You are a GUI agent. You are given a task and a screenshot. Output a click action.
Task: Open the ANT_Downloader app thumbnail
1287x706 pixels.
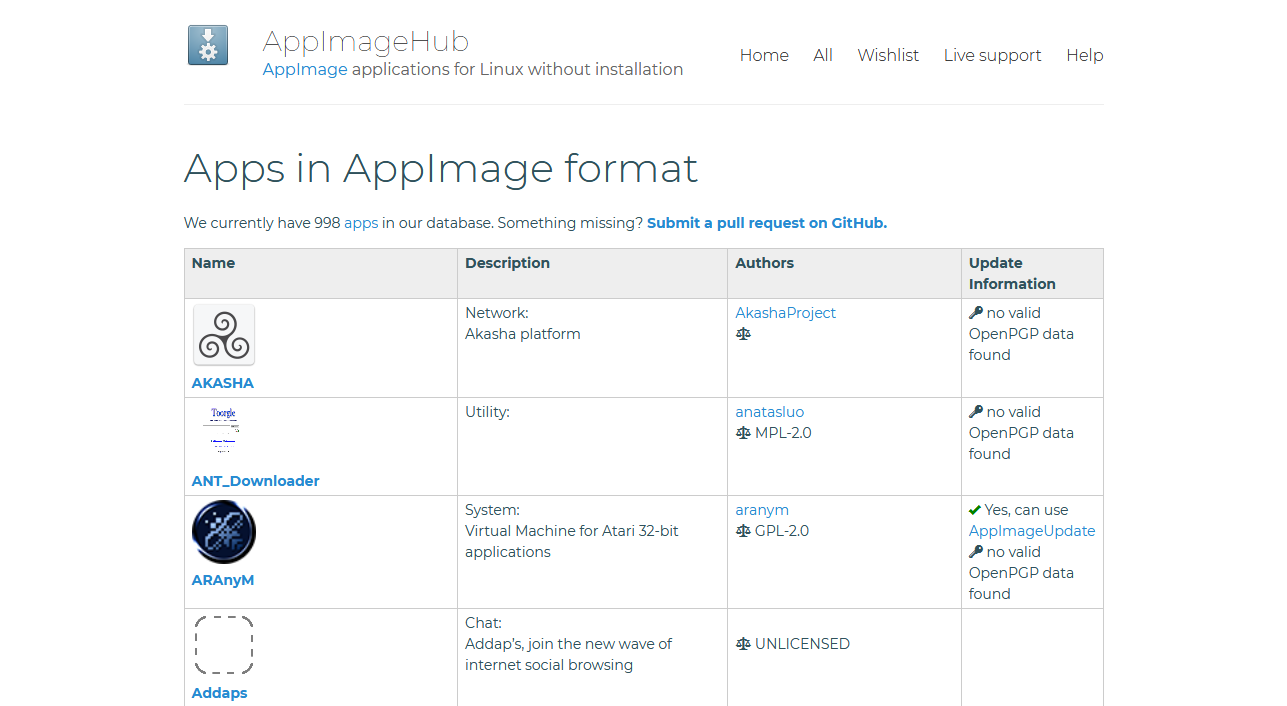(224, 433)
